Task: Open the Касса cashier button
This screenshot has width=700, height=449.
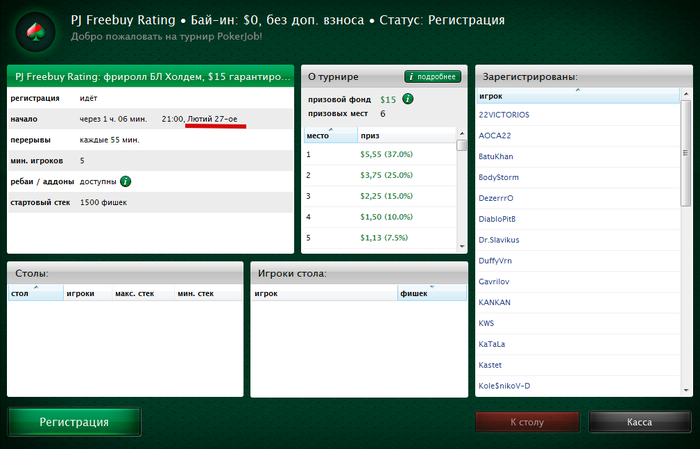Action: pyautogui.click(x=639, y=422)
